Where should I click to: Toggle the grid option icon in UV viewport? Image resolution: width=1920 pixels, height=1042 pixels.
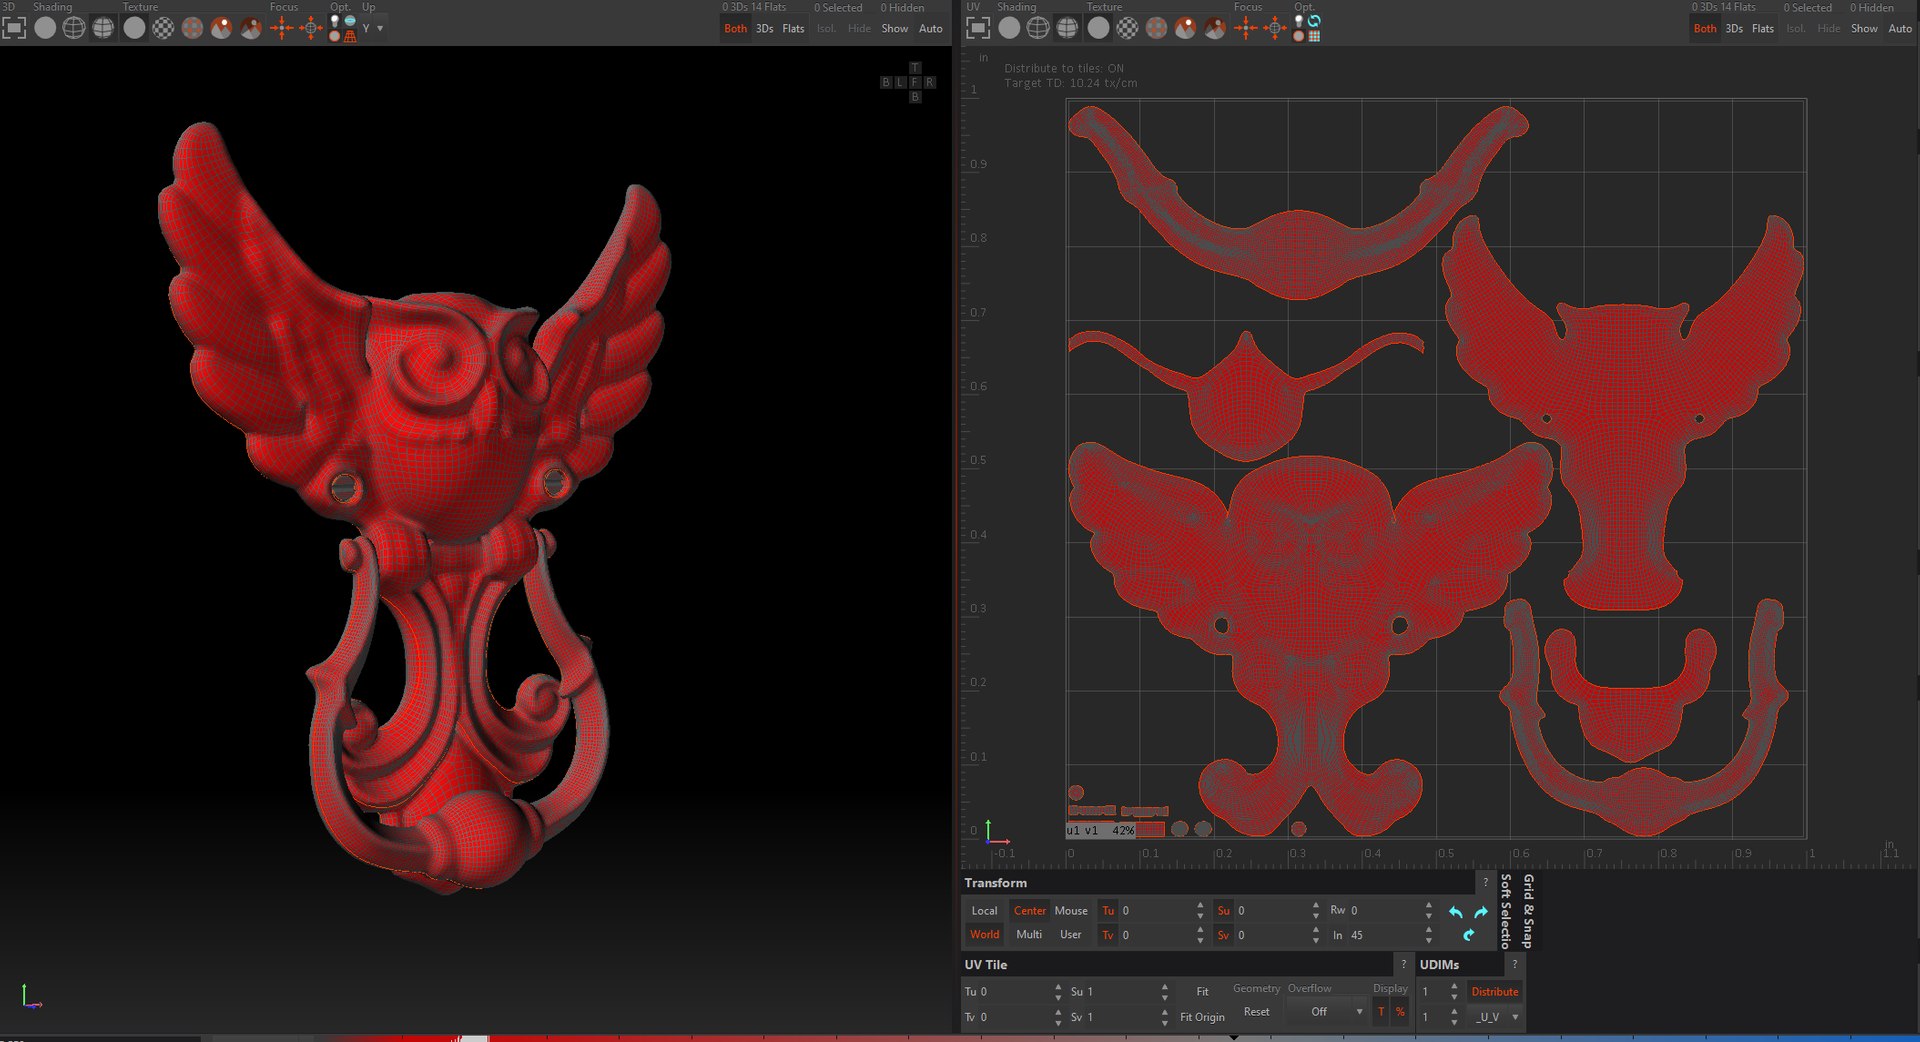click(x=1314, y=36)
